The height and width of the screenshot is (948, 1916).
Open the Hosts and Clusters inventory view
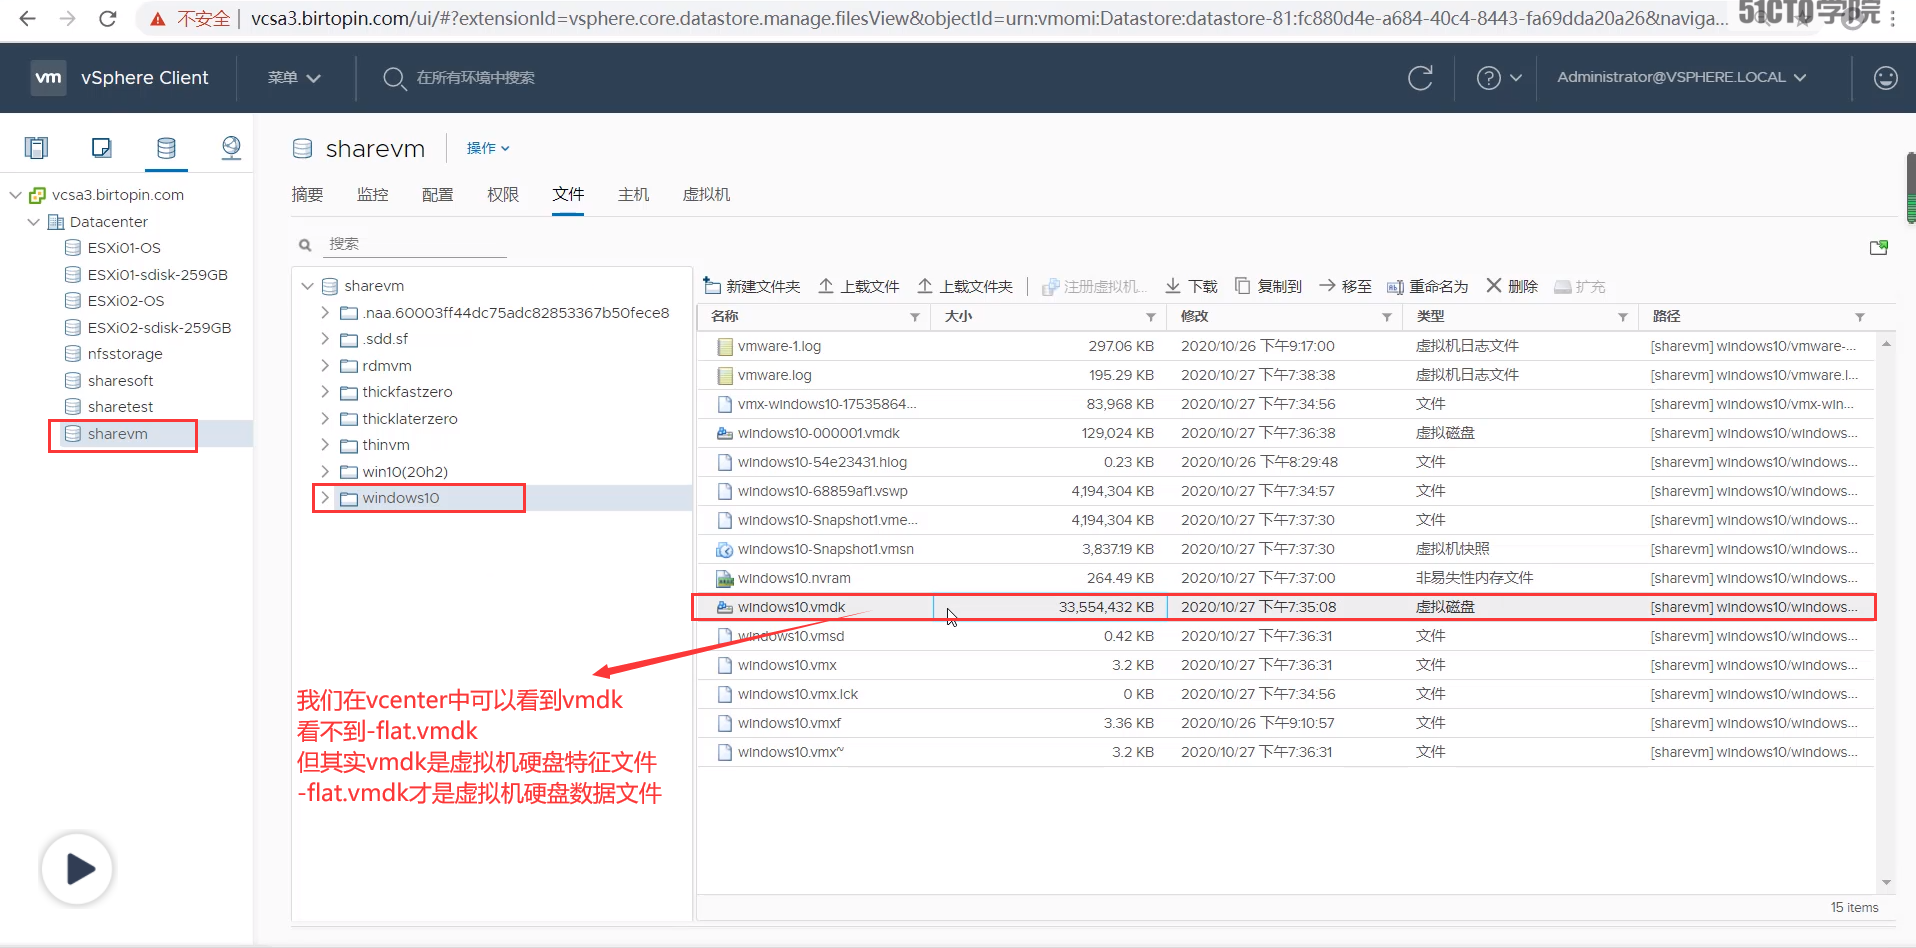(37, 148)
